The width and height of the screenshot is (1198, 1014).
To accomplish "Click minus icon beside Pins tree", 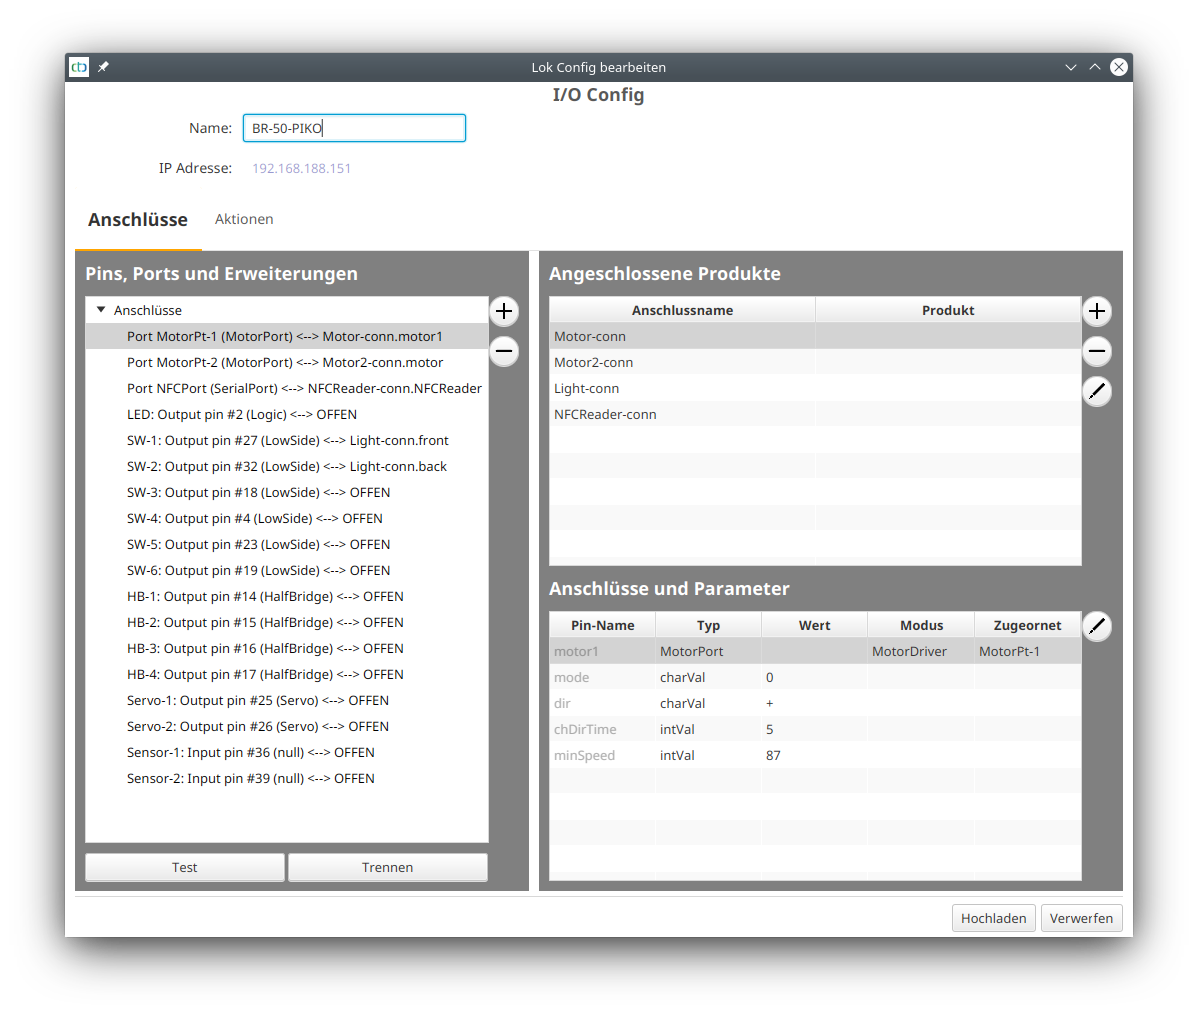I will point(504,351).
